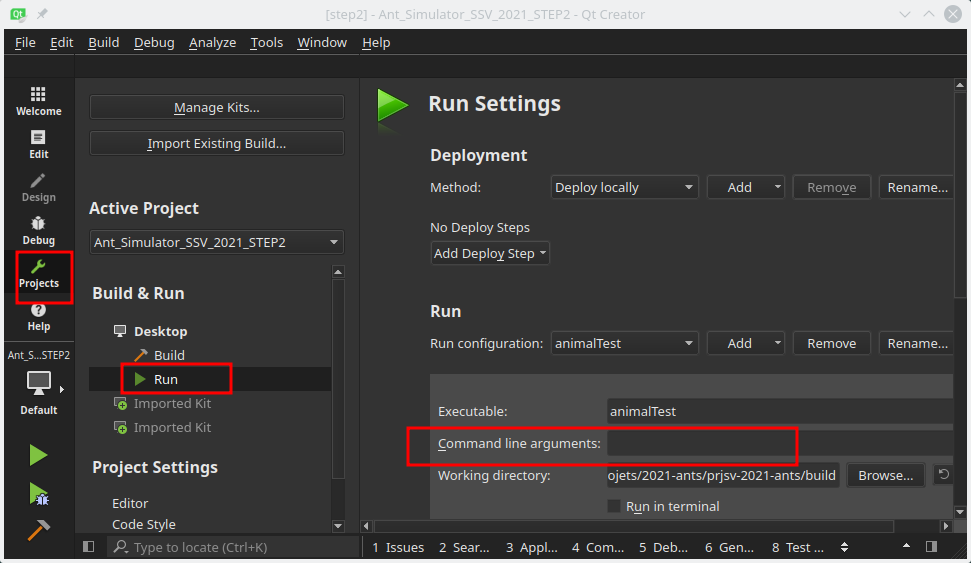The height and width of the screenshot is (563, 971).
Task: Click the kit list scrollbar down arrow
Action: click(x=337, y=526)
